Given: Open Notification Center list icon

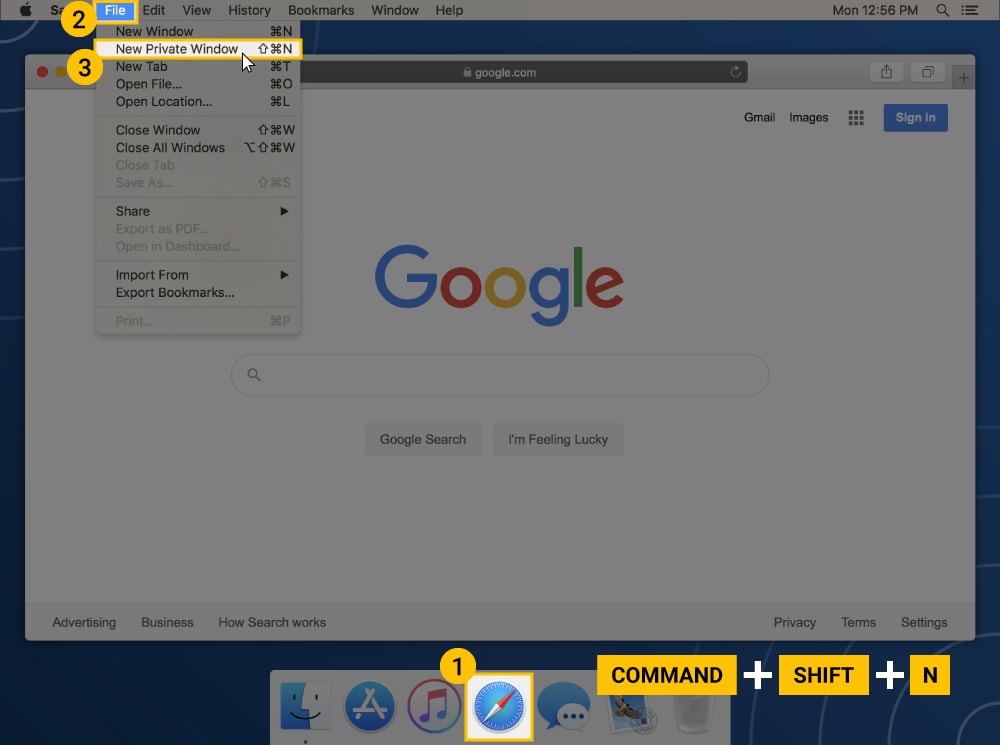Looking at the screenshot, I should click(x=970, y=10).
